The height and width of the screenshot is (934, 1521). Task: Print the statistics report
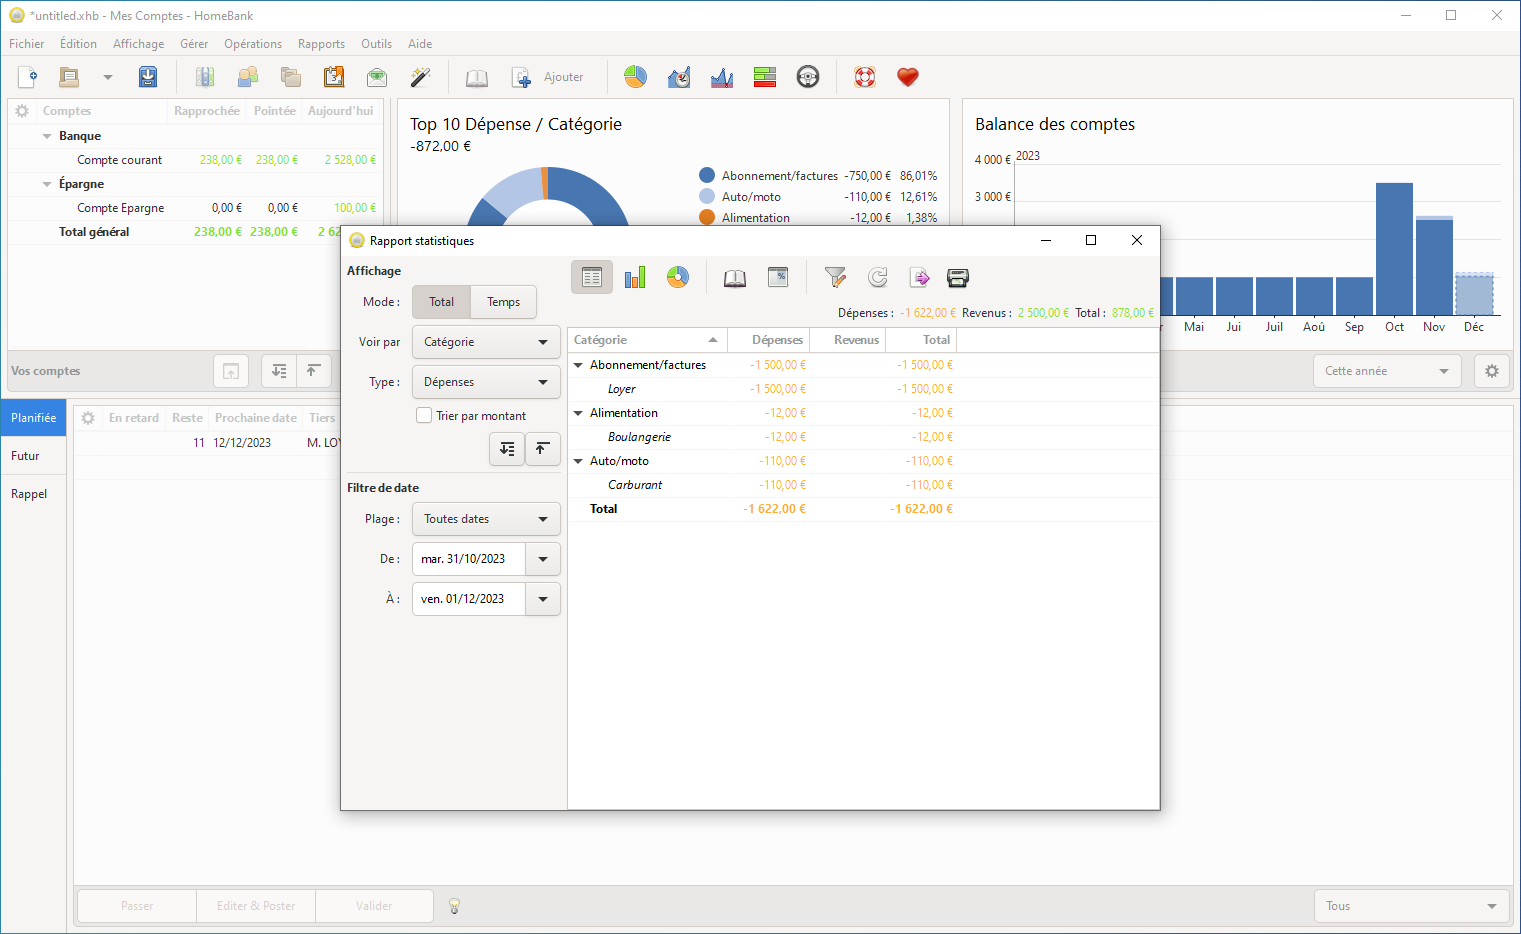click(958, 278)
